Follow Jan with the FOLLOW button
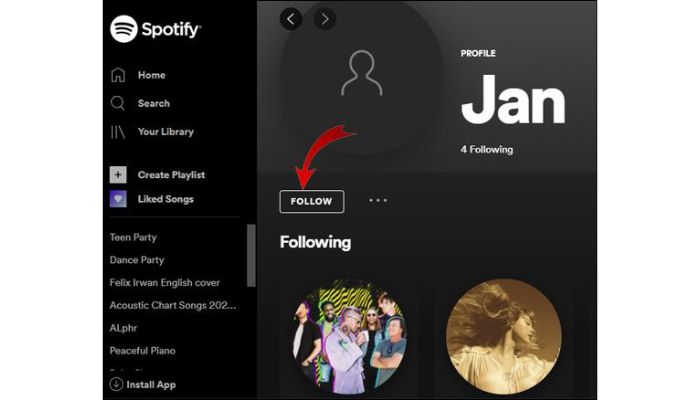The height and width of the screenshot is (400, 700). 312,201
